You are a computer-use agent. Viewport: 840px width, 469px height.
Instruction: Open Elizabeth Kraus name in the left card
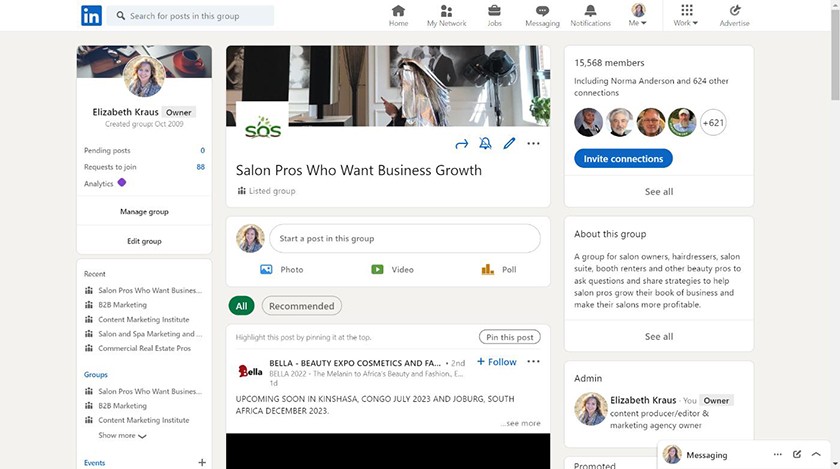click(125, 112)
